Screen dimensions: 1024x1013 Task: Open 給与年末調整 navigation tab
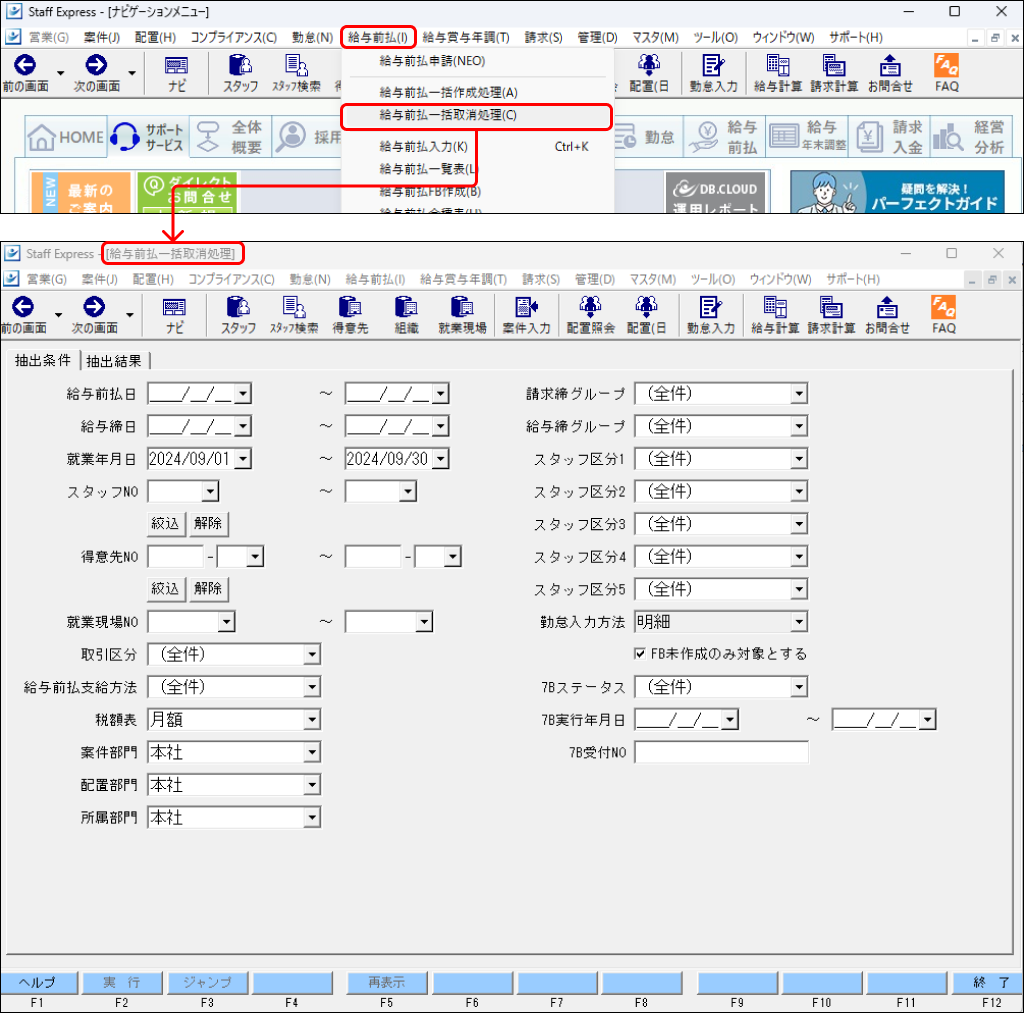(x=807, y=137)
